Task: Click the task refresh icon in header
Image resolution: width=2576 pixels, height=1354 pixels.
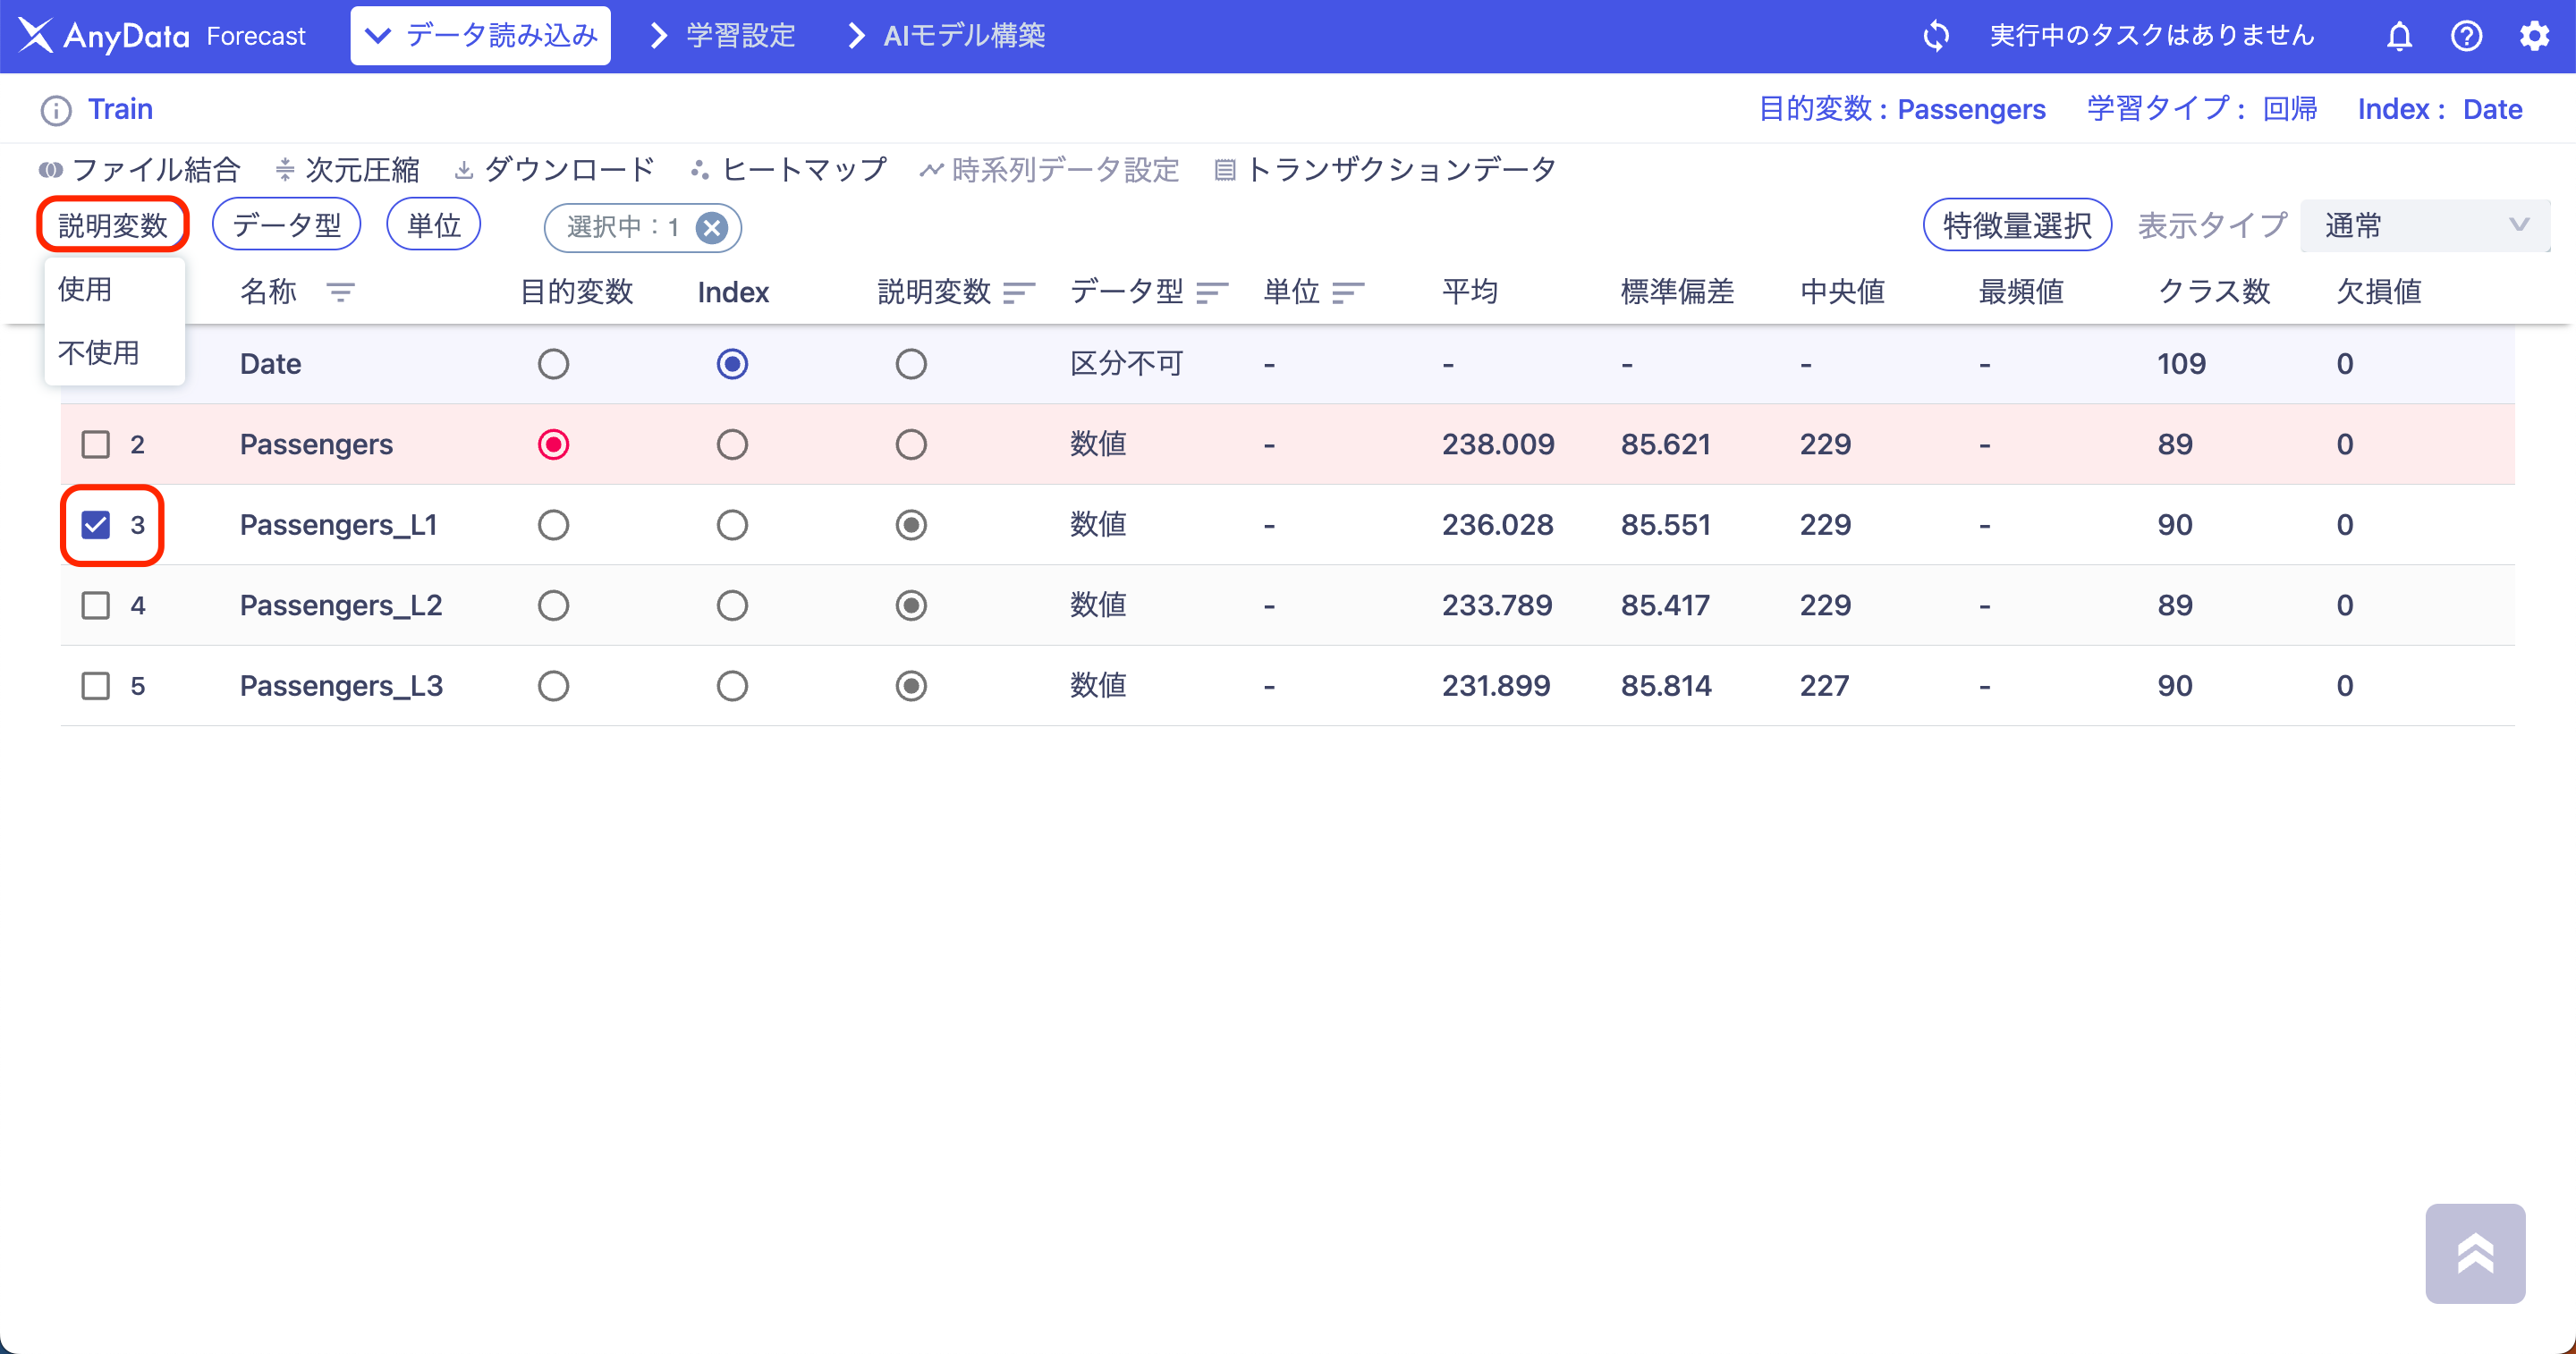Action: 1936,35
